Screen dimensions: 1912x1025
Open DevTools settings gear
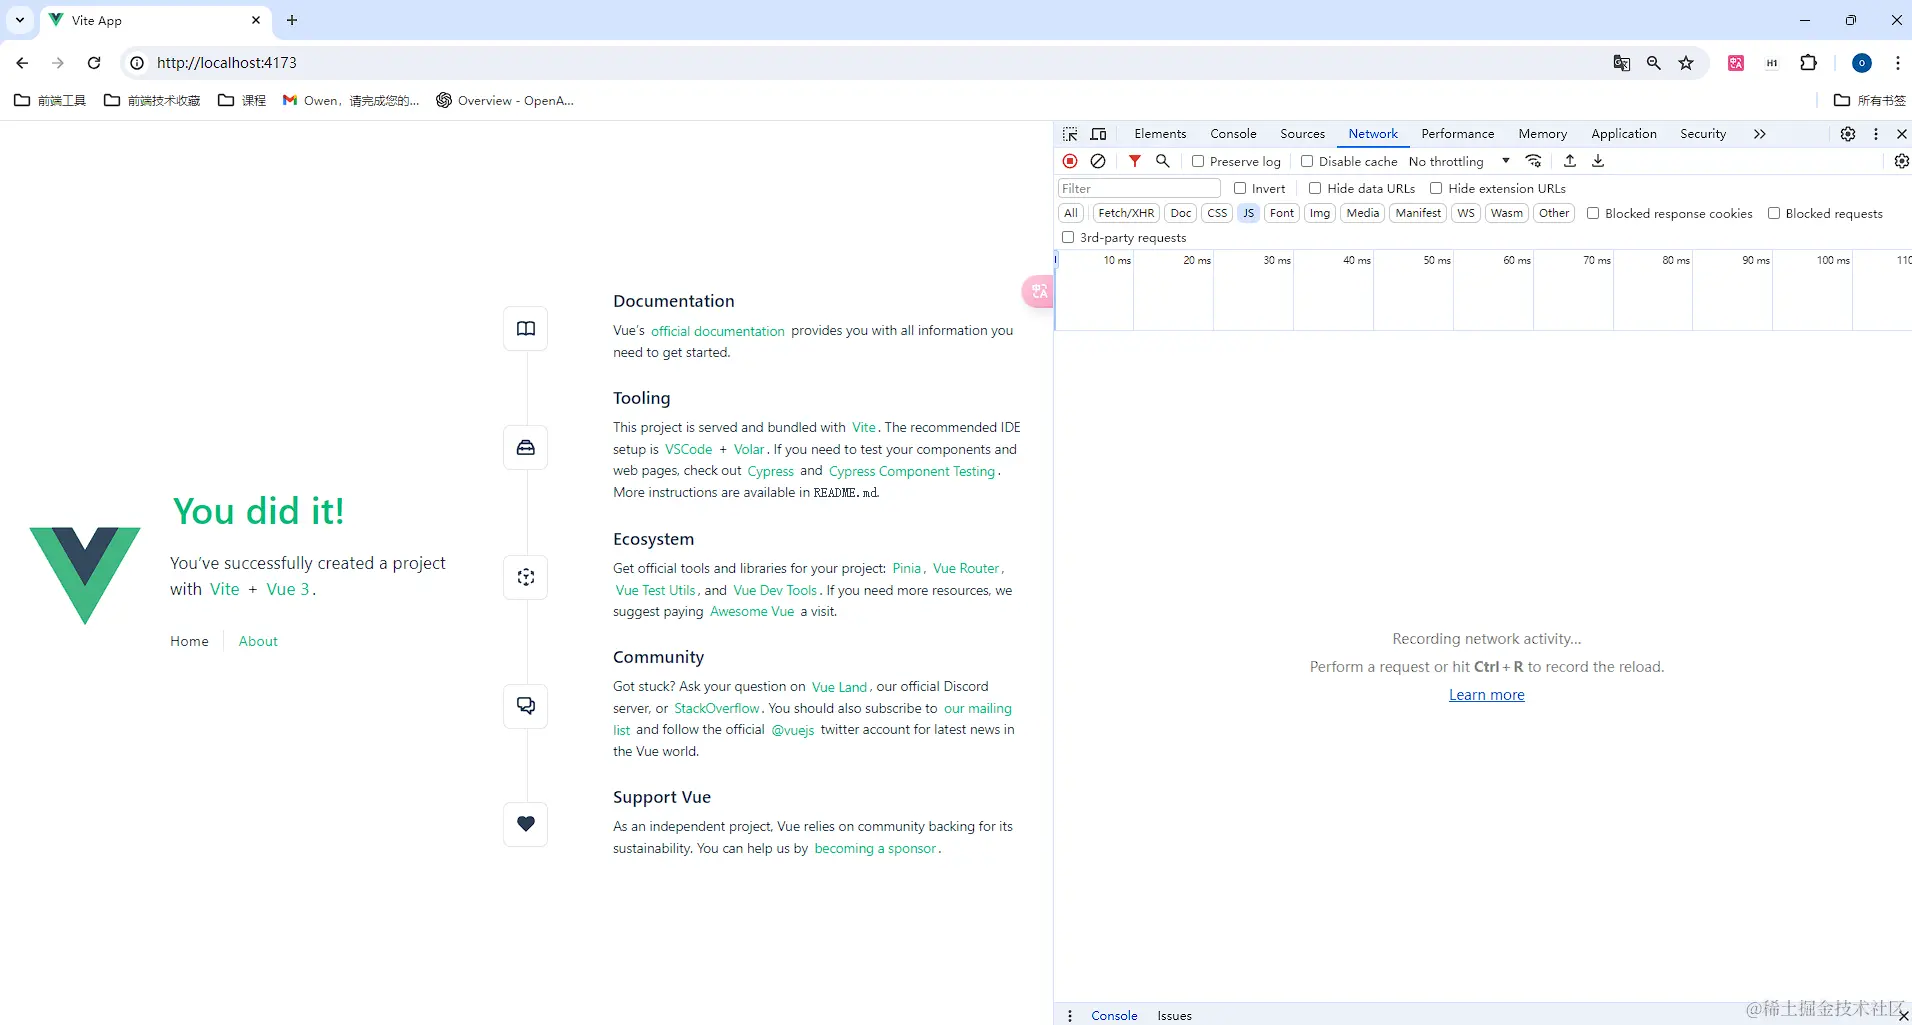[x=1848, y=134]
